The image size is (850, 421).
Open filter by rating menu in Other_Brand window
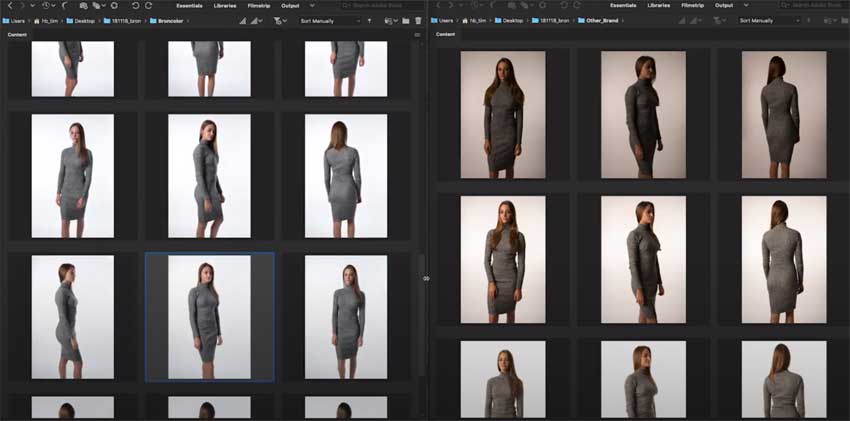719,21
